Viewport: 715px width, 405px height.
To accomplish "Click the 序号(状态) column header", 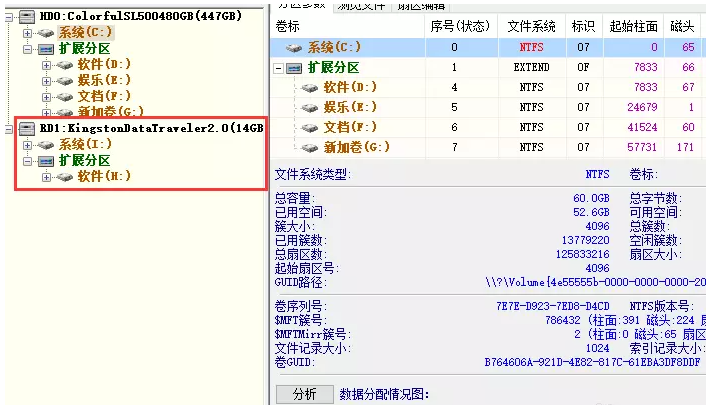I will click(461, 26).
